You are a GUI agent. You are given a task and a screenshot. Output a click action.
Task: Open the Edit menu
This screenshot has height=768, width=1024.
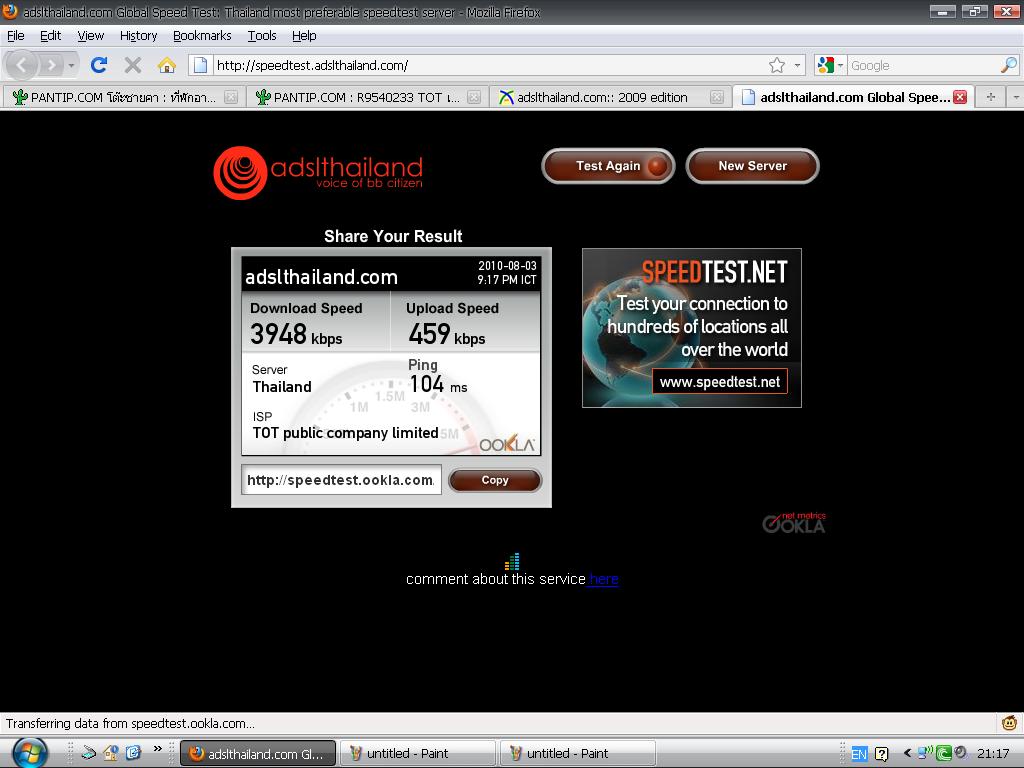click(x=50, y=35)
